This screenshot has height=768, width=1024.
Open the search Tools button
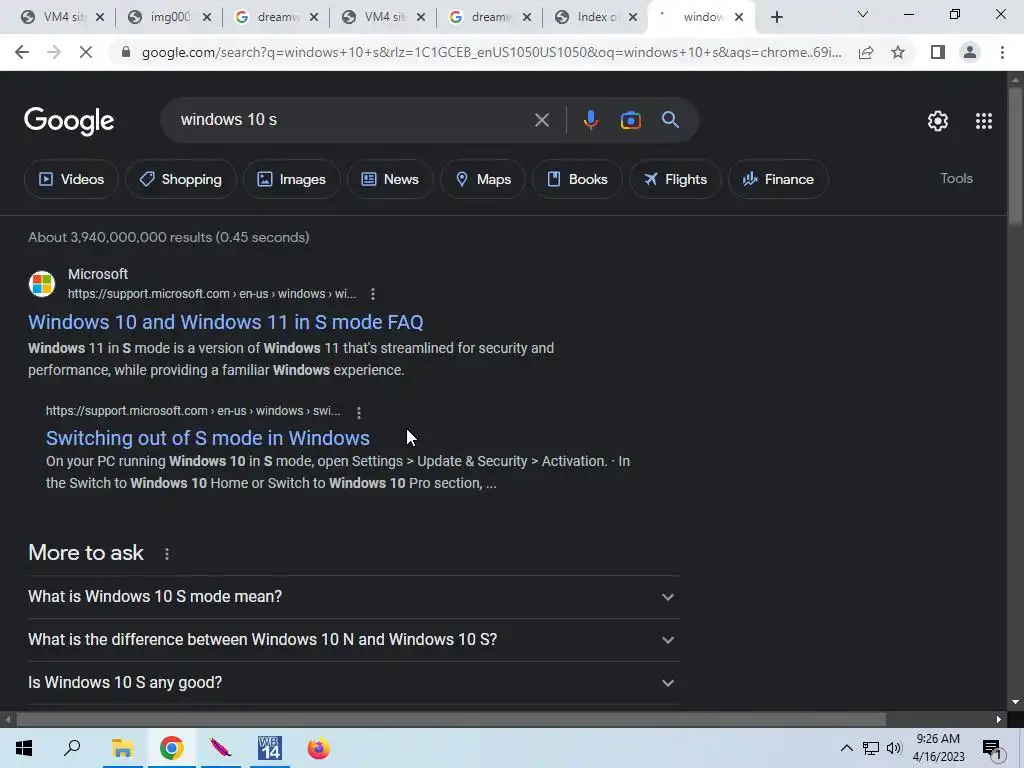coord(956,178)
